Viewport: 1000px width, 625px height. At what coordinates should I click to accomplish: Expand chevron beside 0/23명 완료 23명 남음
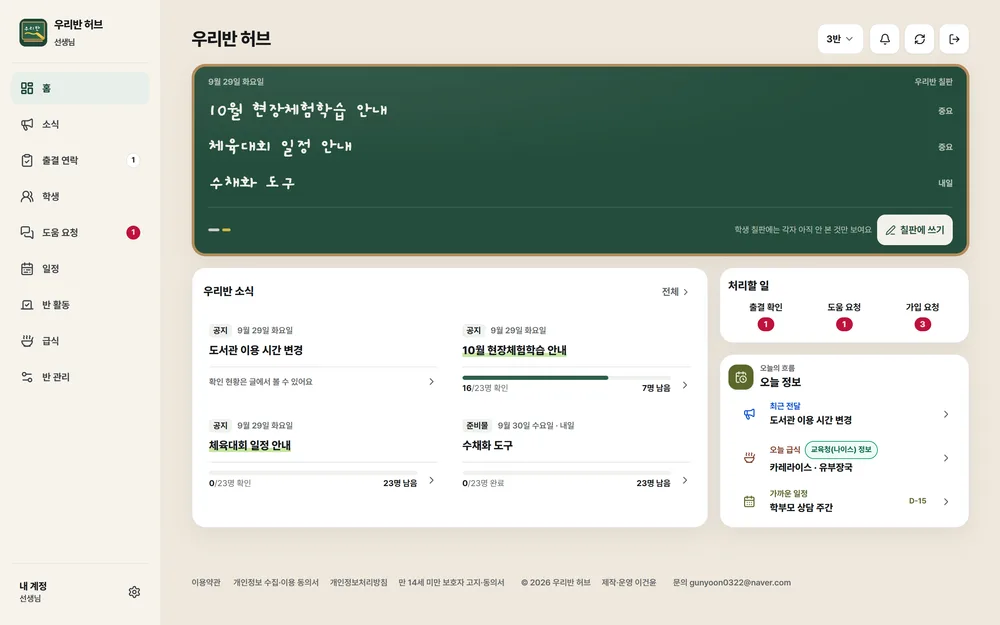684,480
